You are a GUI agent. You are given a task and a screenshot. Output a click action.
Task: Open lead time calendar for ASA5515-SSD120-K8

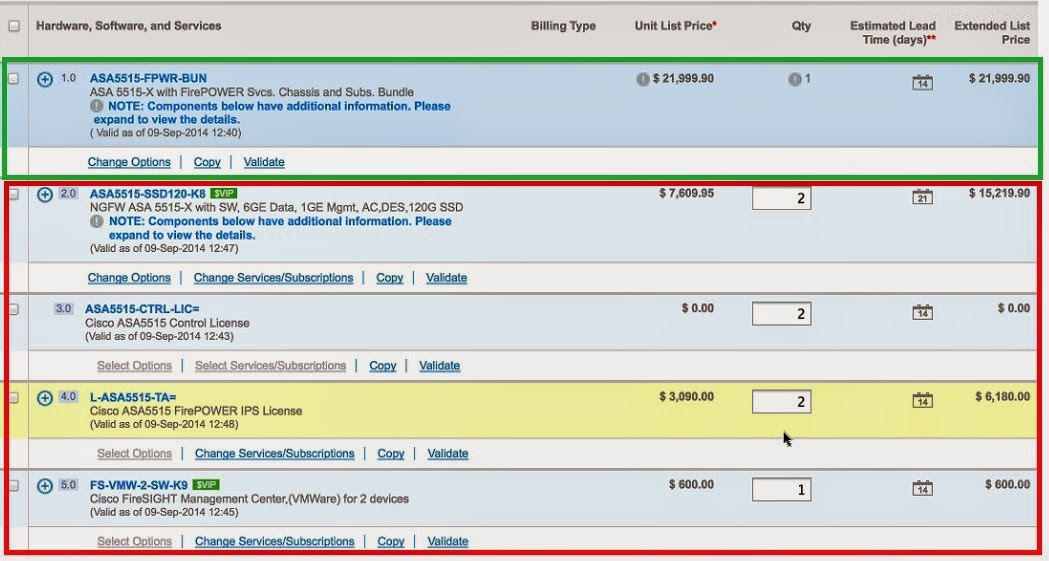923,197
